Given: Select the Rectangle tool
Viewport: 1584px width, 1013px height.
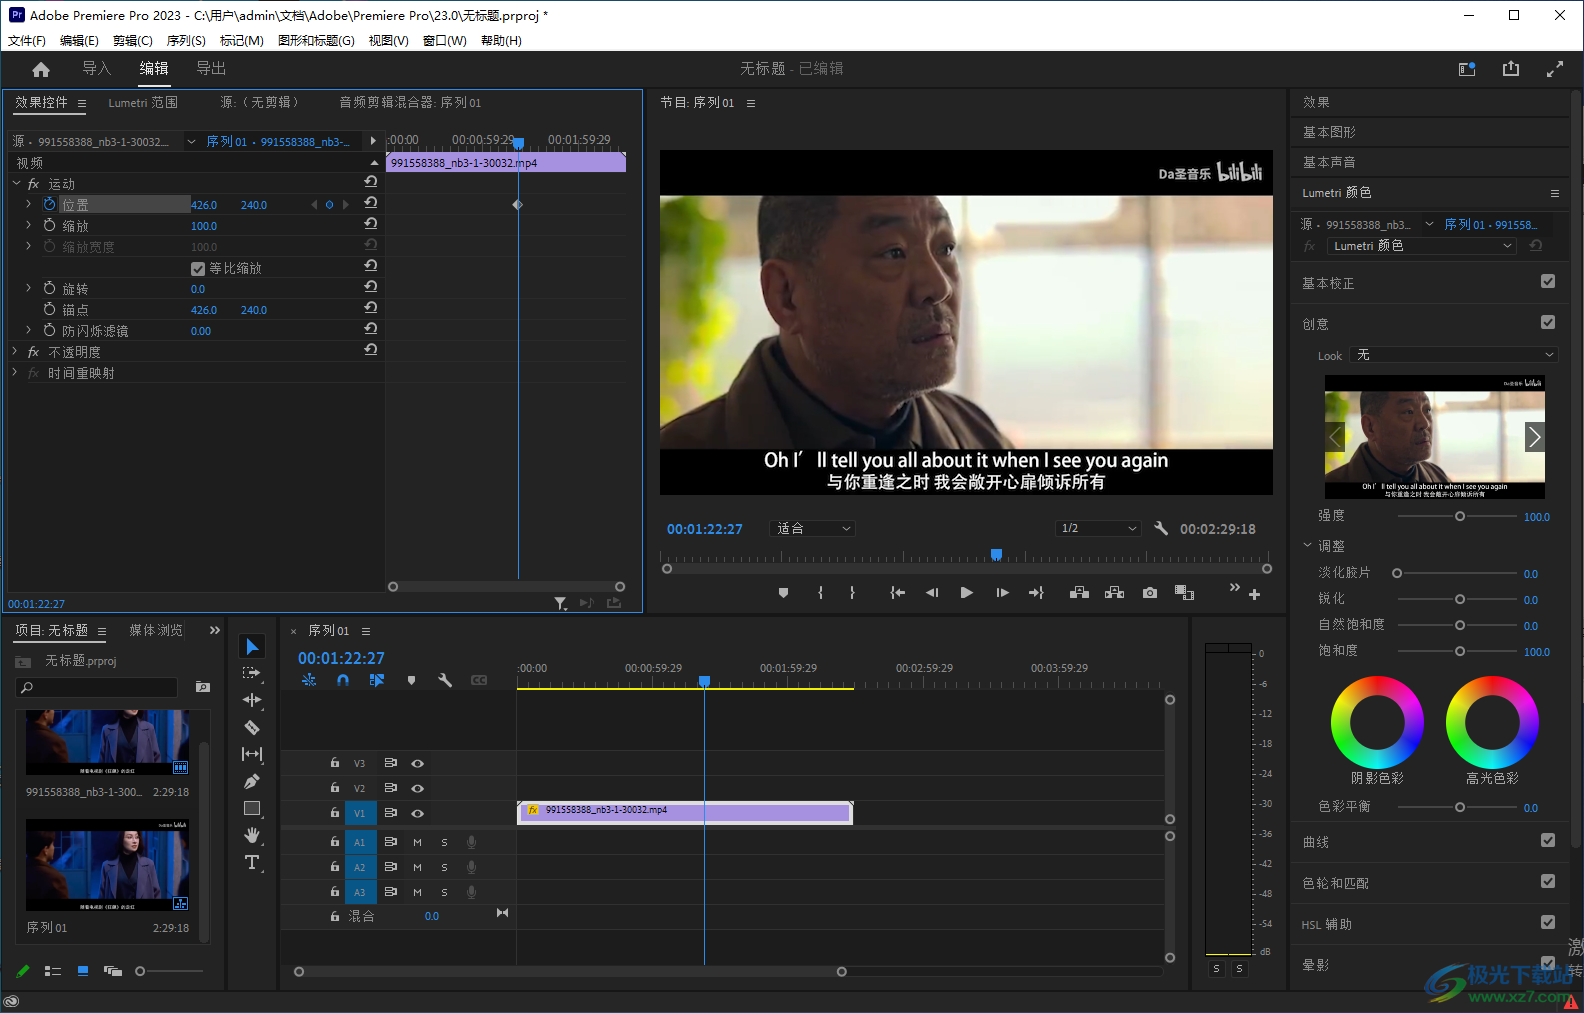Looking at the screenshot, I should point(252,808).
